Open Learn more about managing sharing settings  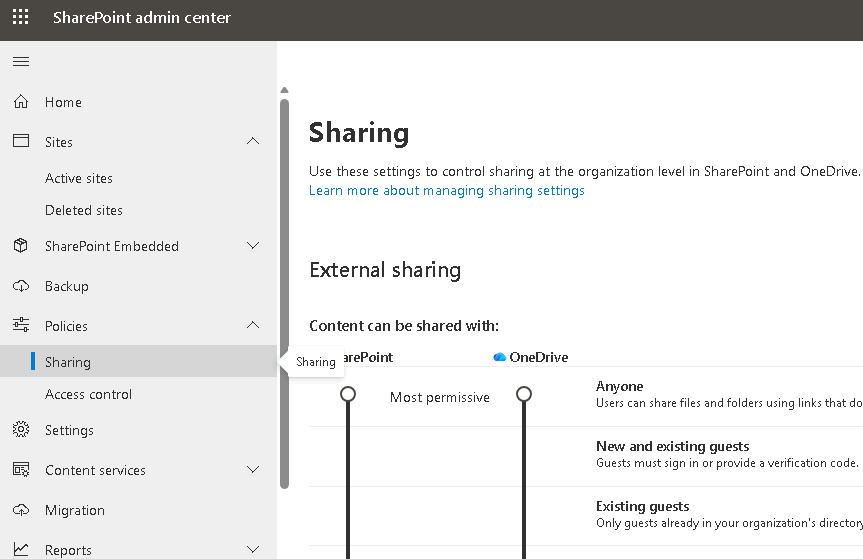(446, 190)
